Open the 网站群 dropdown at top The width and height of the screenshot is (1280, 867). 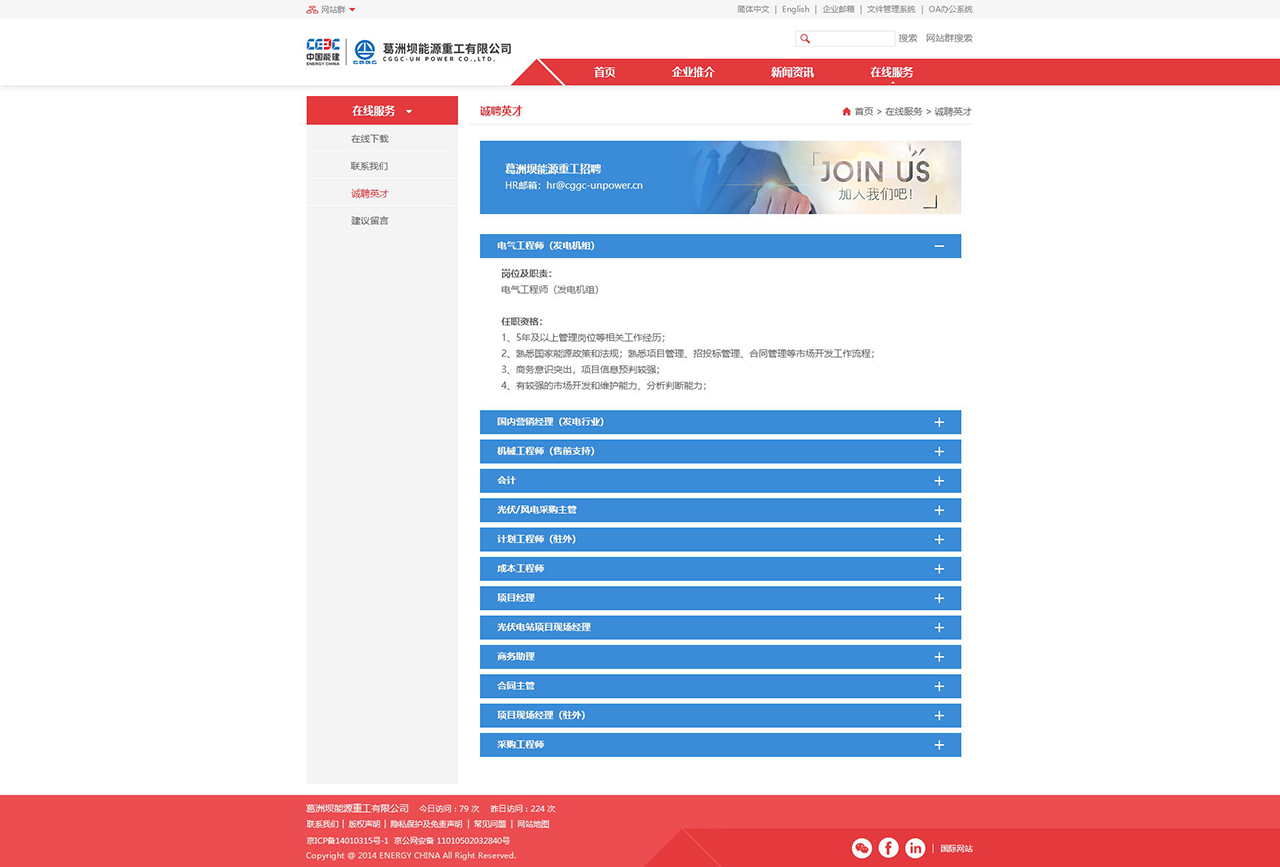tap(332, 10)
